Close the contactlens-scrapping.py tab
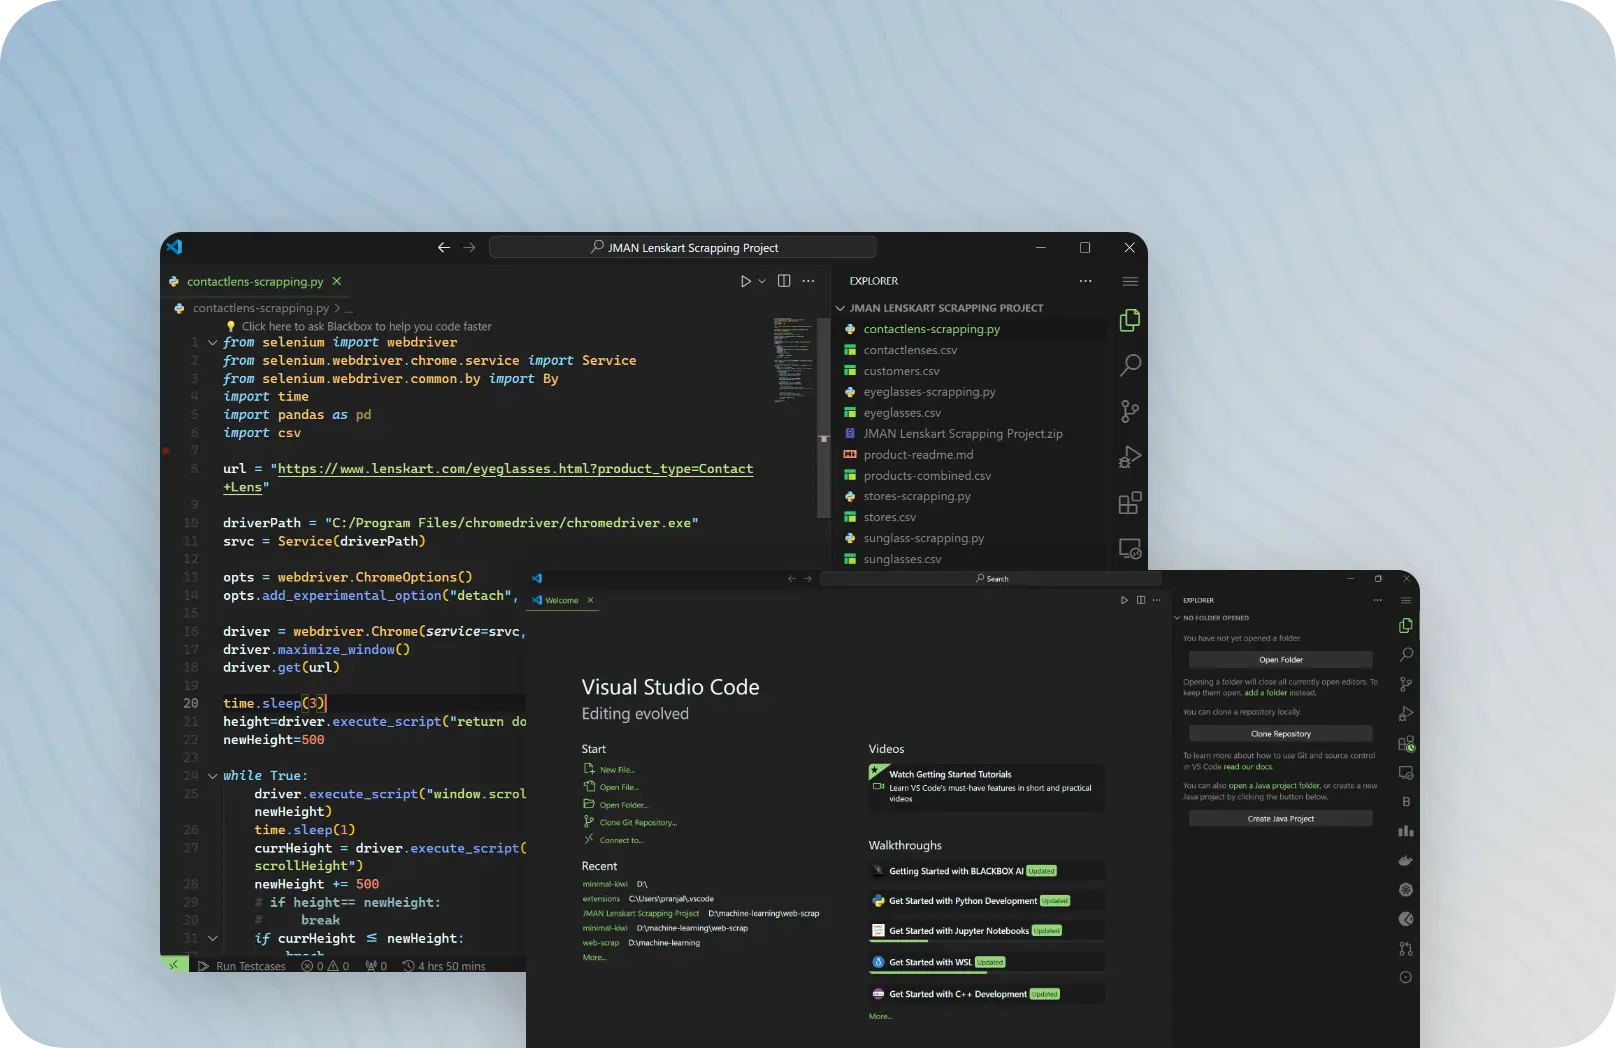The height and width of the screenshot is (1048, 1616). (x=337, y=281)
